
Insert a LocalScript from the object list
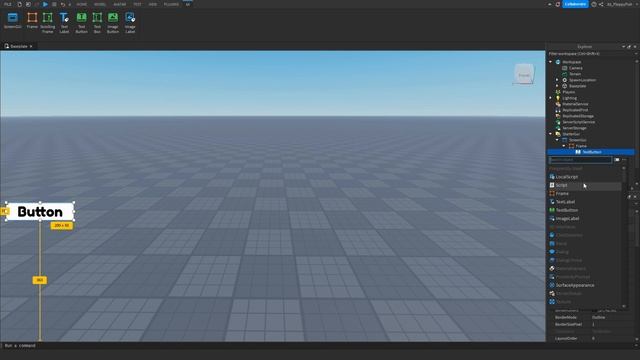tap(585, 177)
